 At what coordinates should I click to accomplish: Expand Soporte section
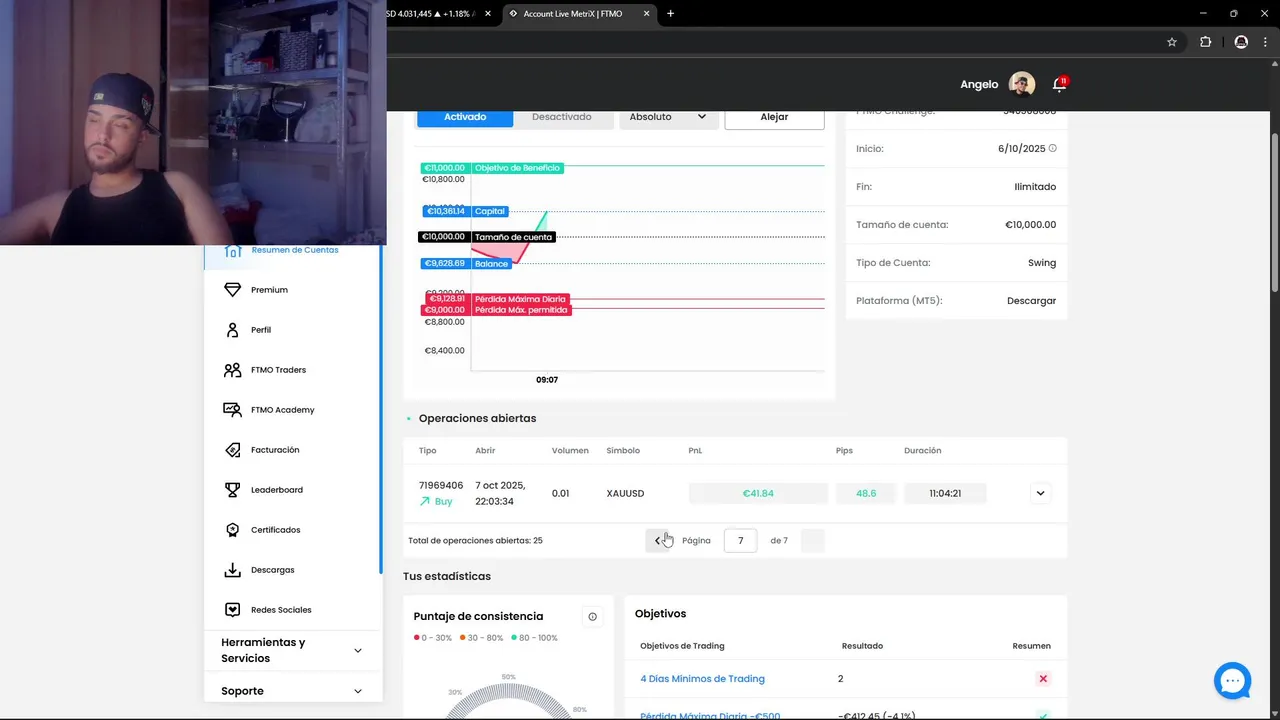(x=292, y=691)
